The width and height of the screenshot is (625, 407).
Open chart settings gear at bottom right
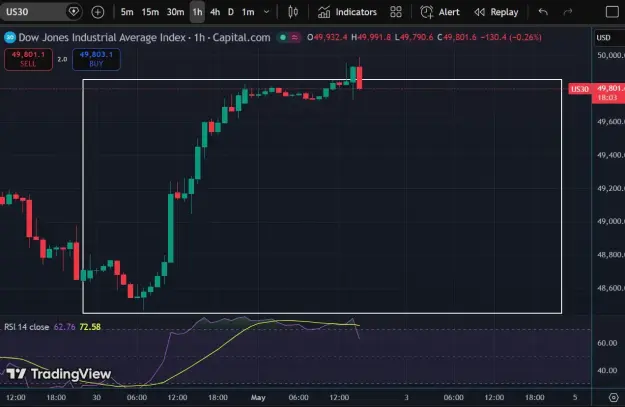pos(613,397)
